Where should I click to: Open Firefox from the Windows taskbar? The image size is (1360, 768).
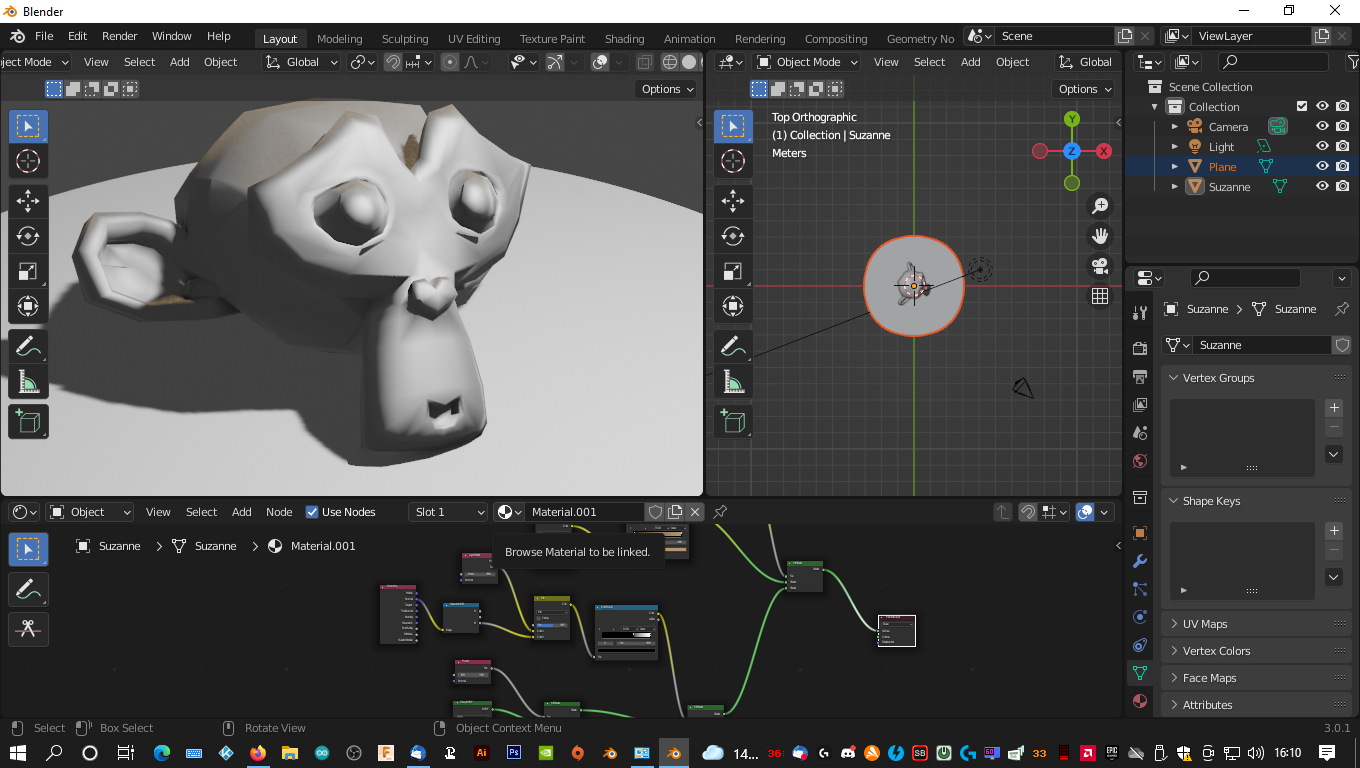[258, 753]
